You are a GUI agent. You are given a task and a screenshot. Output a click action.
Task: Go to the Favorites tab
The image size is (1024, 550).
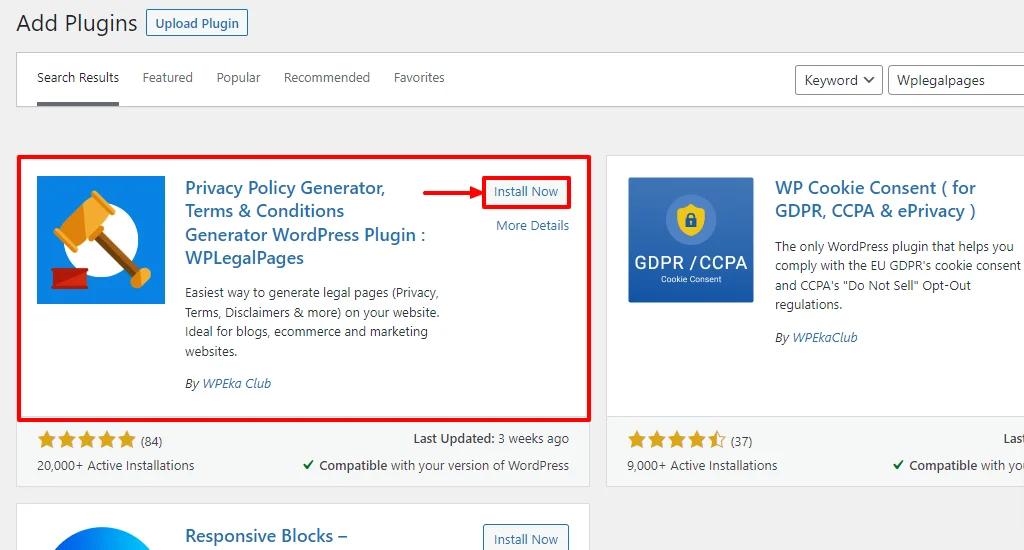(x=419, y=78)
